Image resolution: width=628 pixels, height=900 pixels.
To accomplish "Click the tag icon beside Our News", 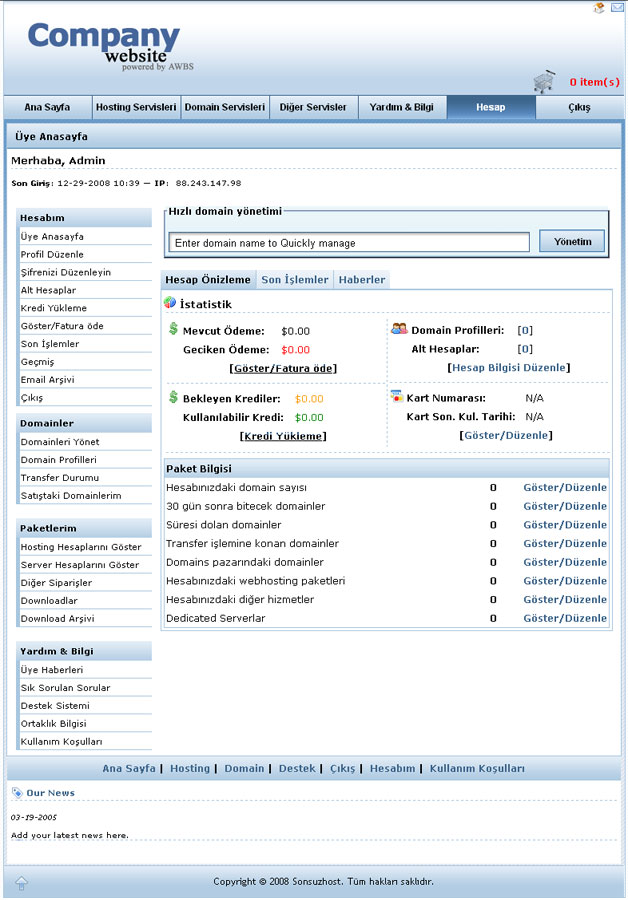I will (x=17, y=792).
